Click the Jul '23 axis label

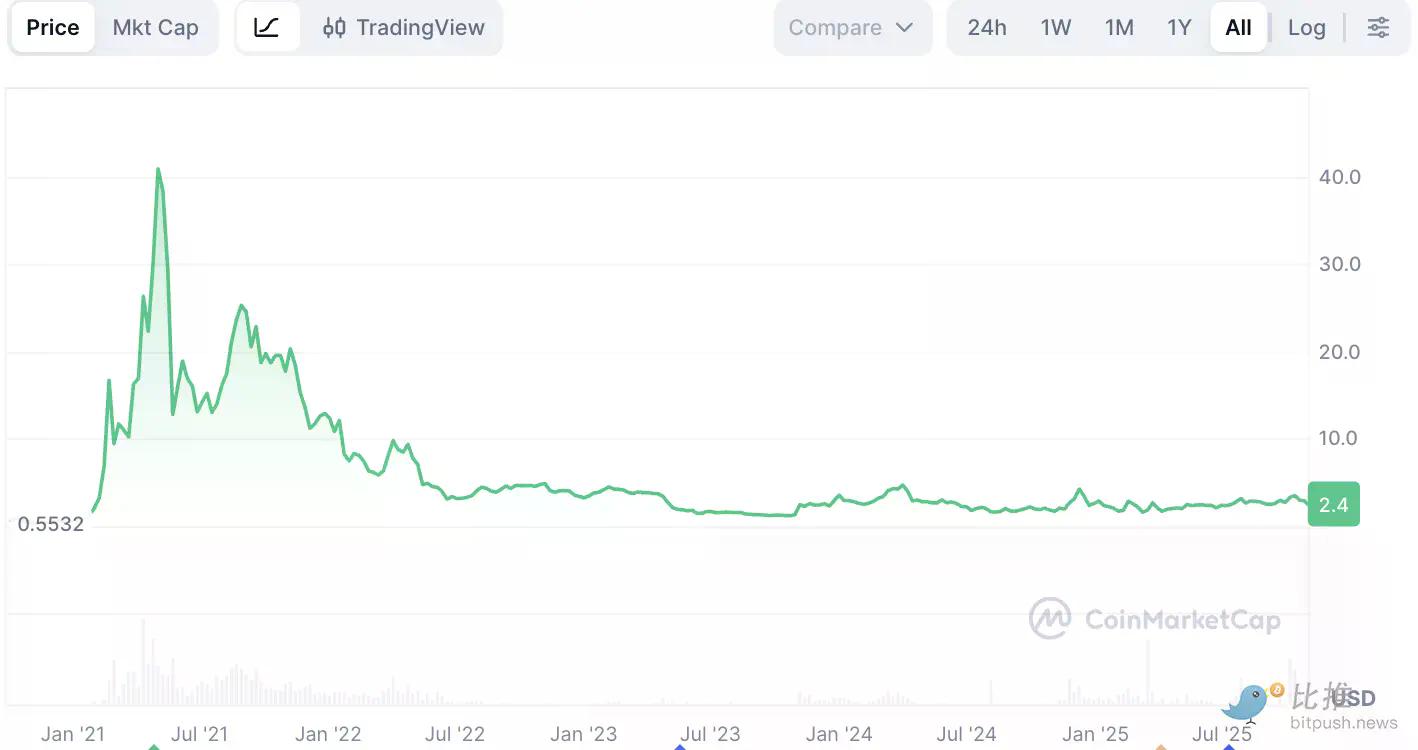tap(710, 733)
